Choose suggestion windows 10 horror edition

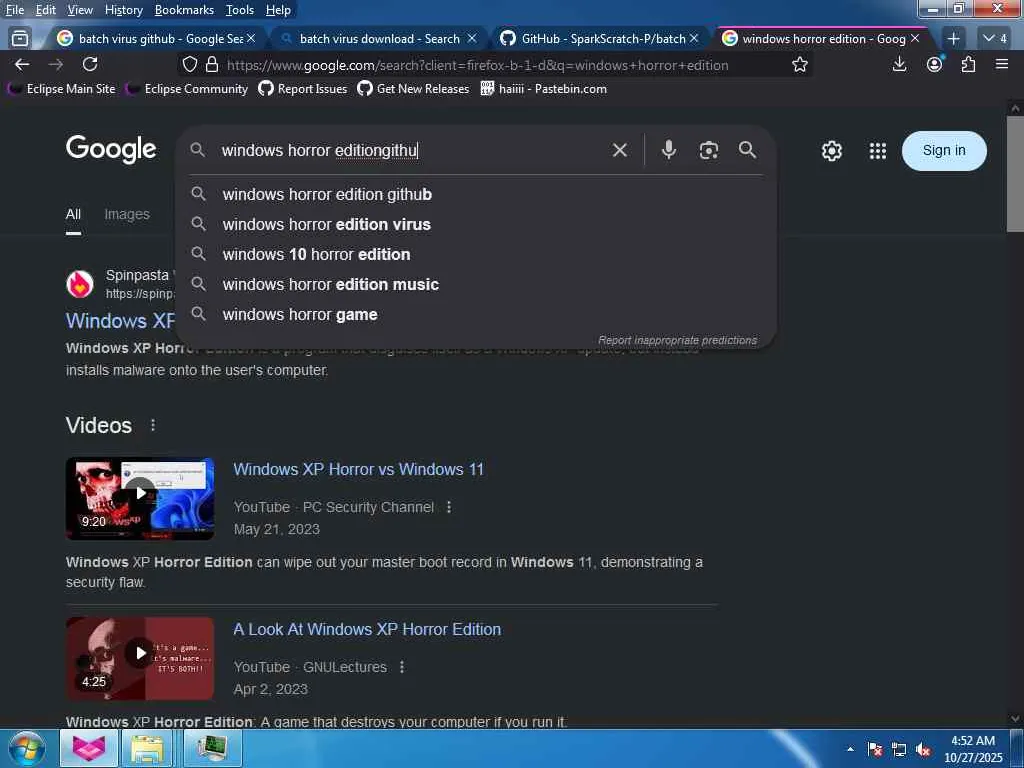[x=476, y=255]
